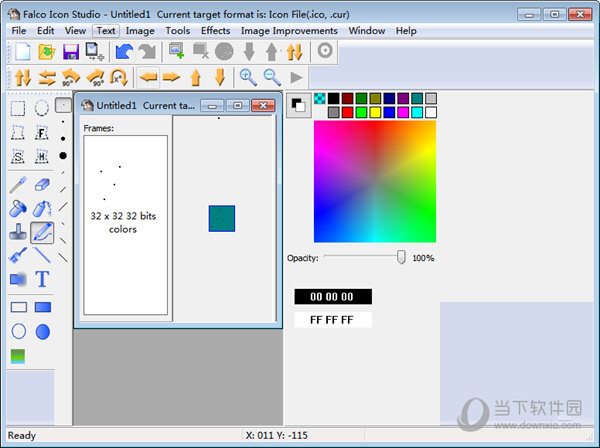Pick the eyedropper color picker tool
The width and height of the screenshot is (600, 448).
(18, 184)
